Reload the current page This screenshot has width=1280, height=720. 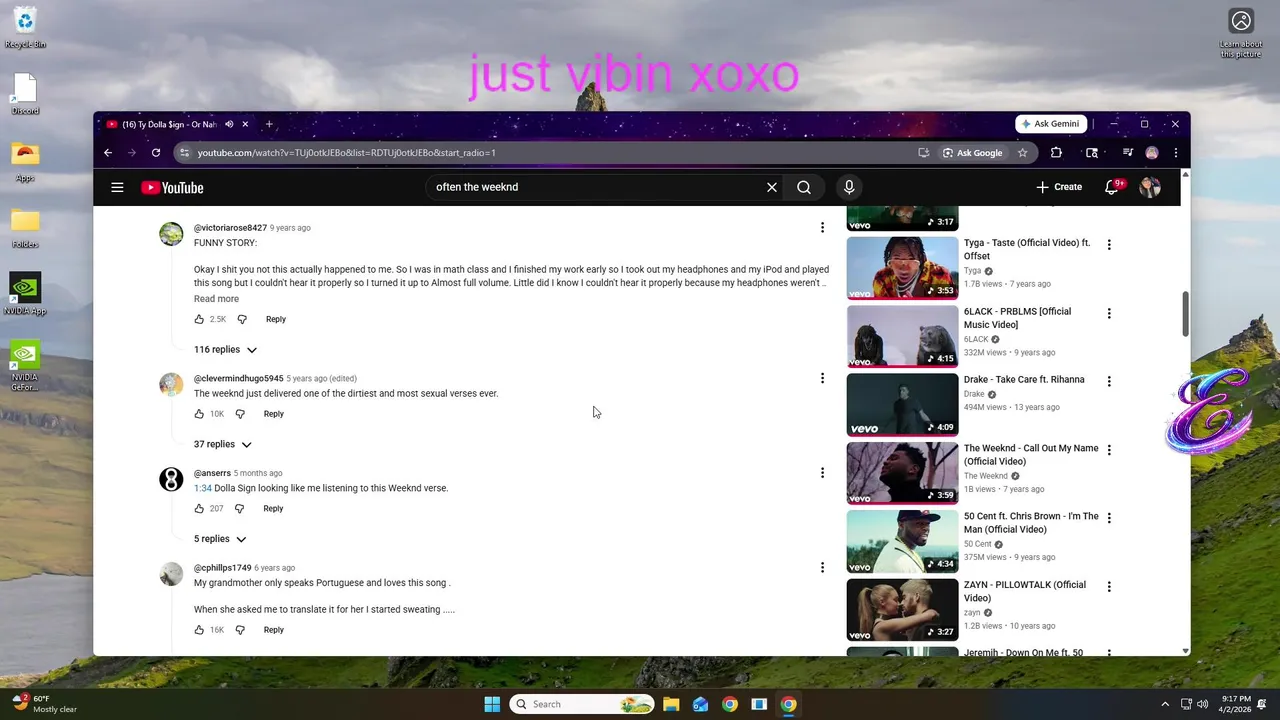[156, 153]
